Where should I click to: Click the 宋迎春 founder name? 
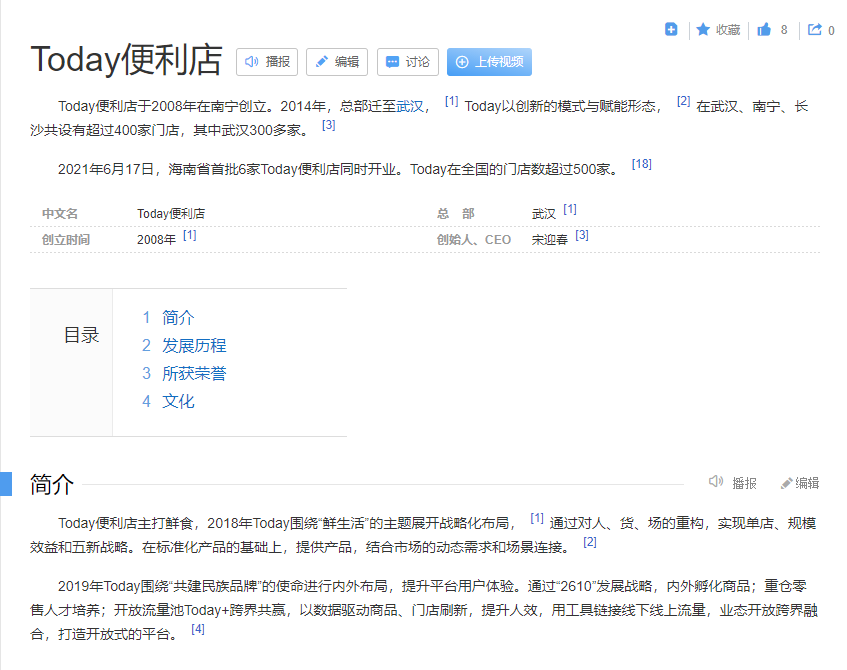click(550, 240)
